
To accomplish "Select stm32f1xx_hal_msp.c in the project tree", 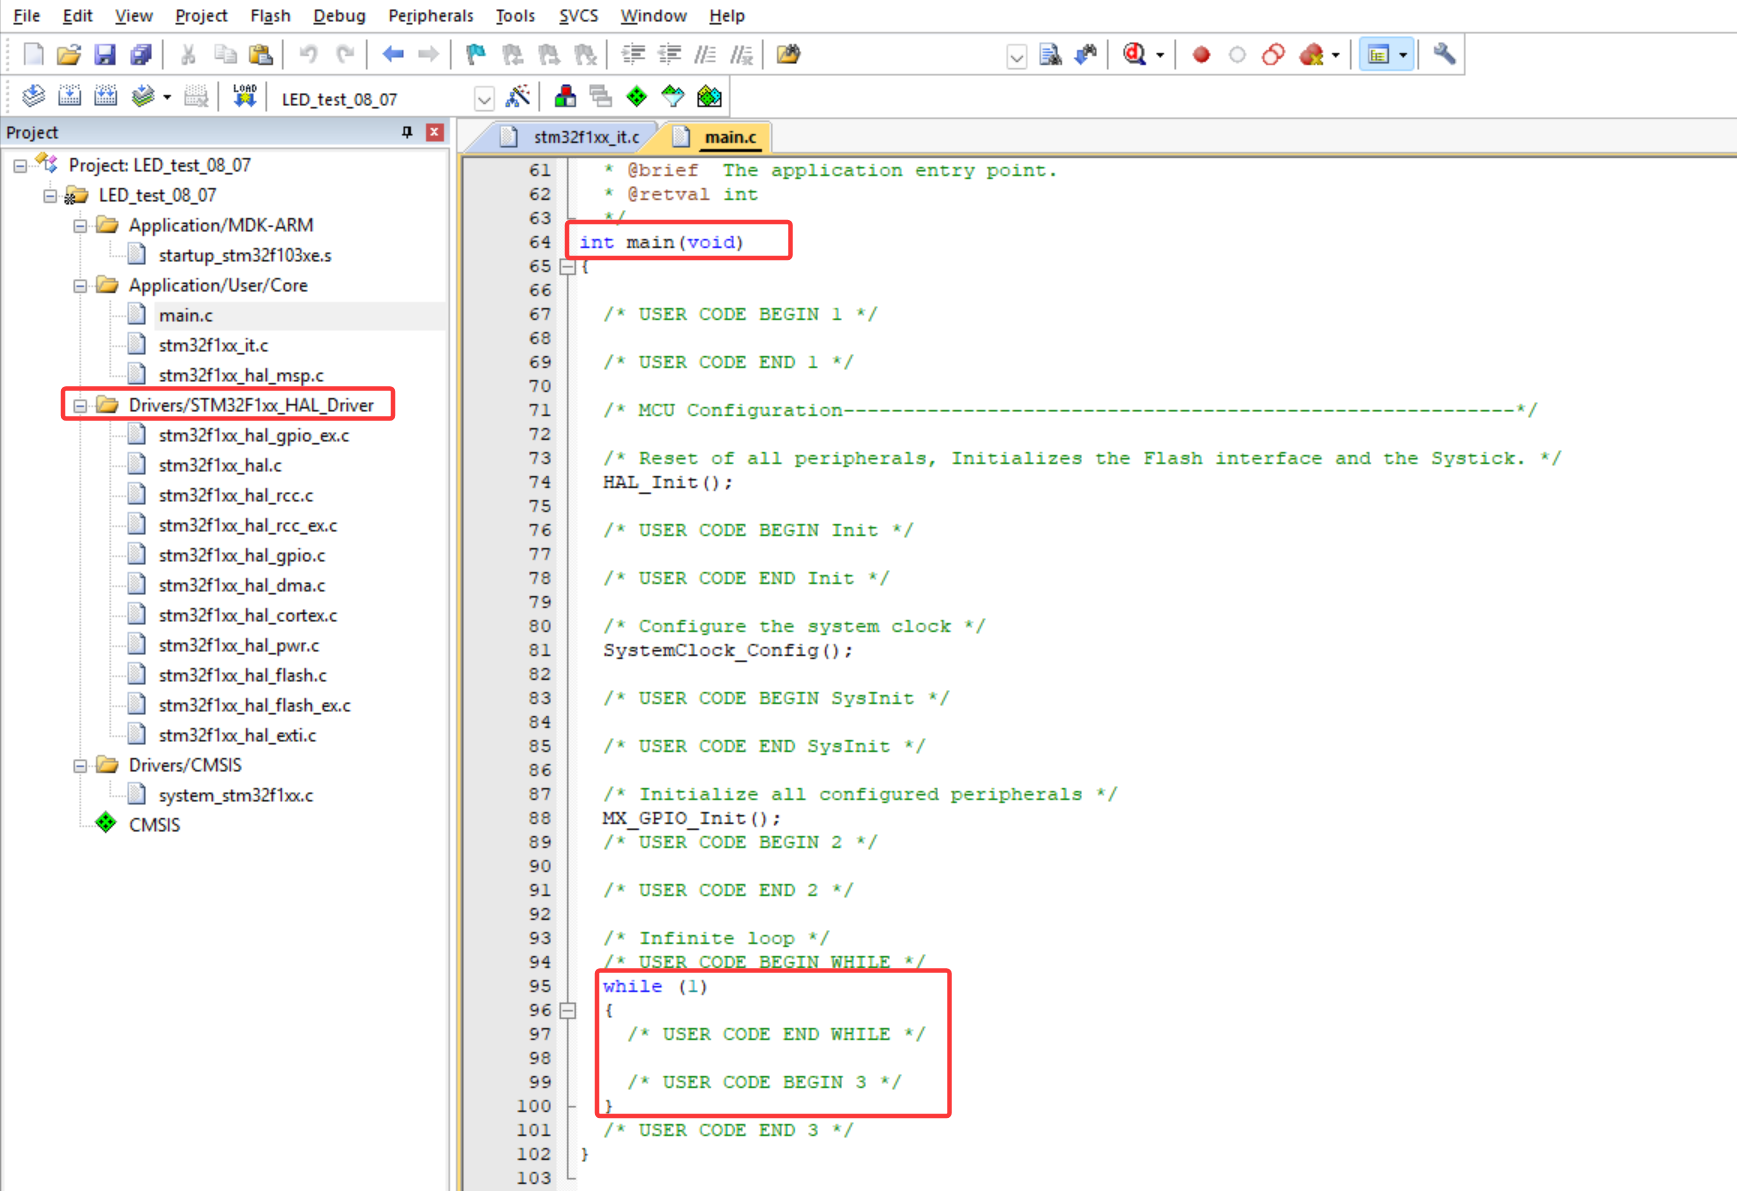I will tap(241, 375).
